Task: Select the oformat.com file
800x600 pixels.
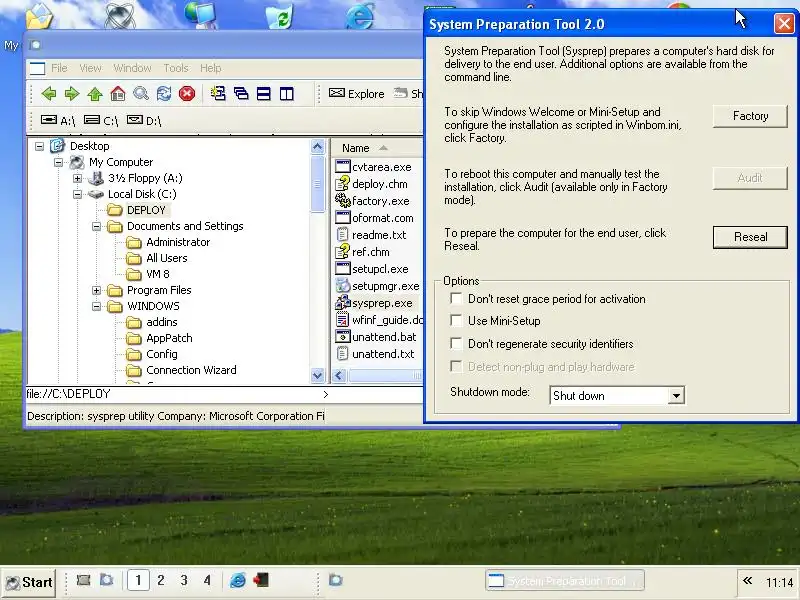Action: [x=374, y=218]
